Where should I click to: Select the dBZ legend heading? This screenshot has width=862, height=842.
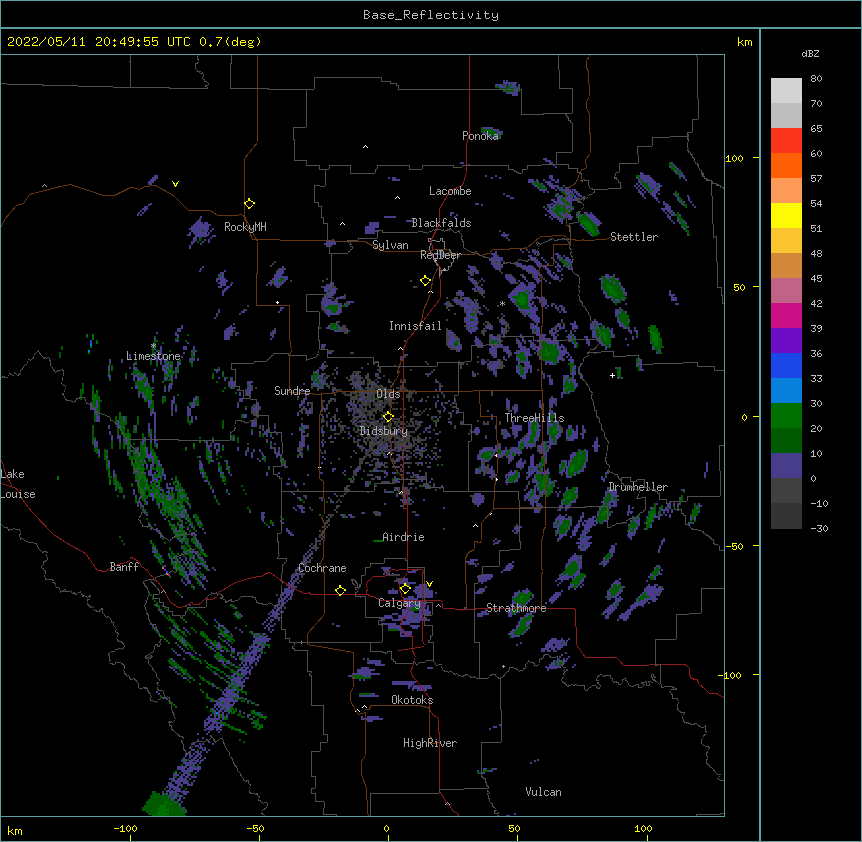(x=810, y=53)
